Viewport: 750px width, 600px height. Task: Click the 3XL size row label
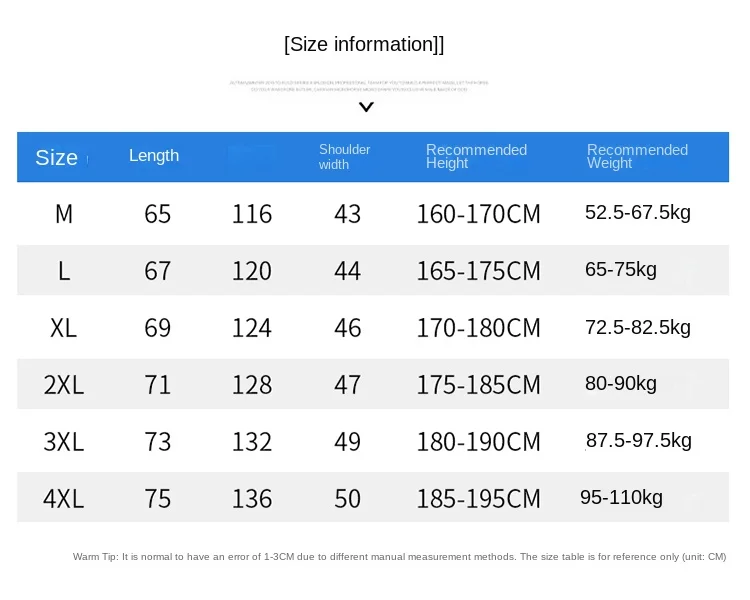coord(64,442)
